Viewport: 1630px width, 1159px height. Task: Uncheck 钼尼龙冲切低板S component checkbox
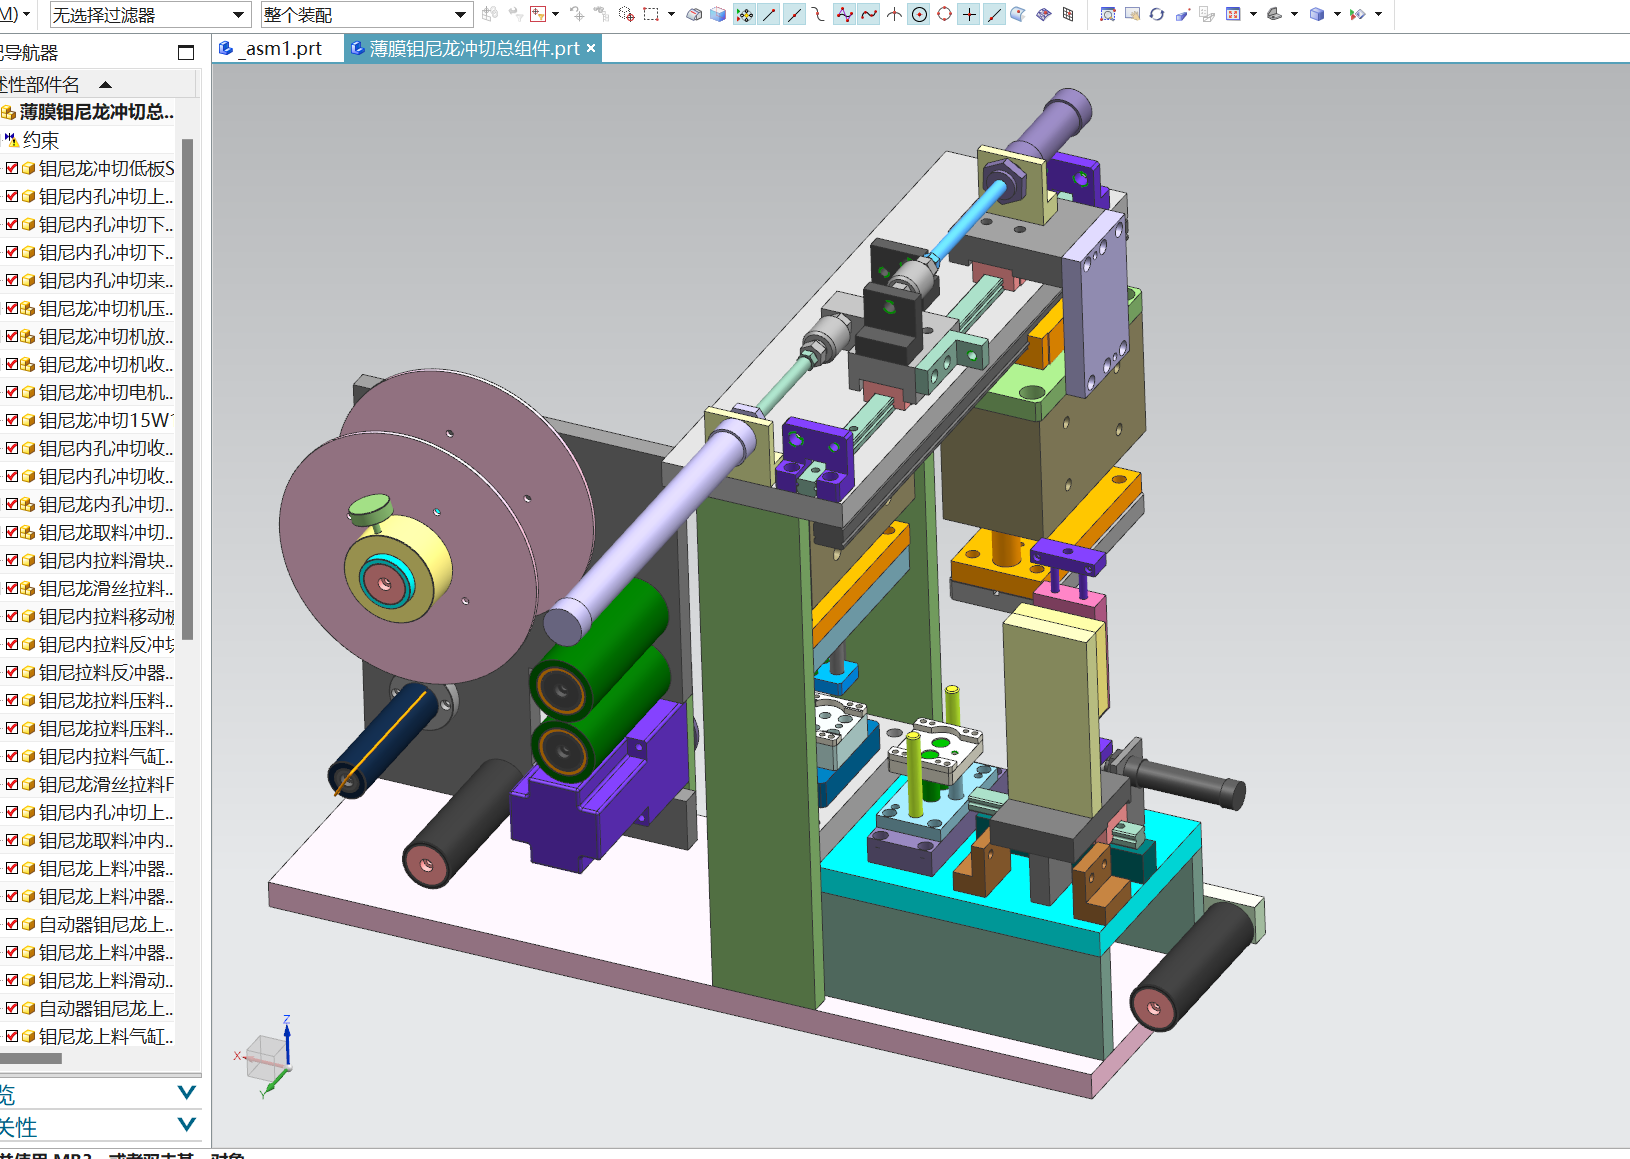tap(12, 168)
